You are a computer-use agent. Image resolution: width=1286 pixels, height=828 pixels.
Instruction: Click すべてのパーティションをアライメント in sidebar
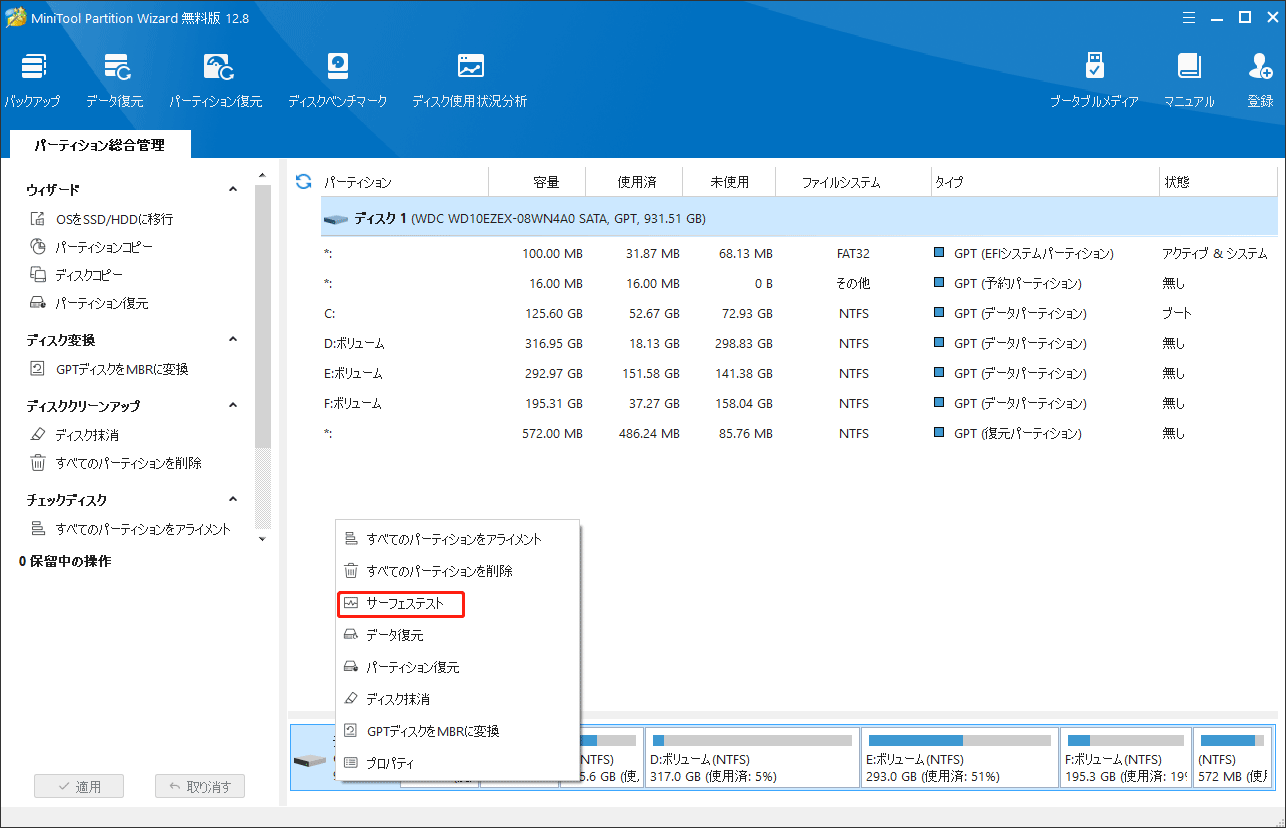tap(130, 529)
